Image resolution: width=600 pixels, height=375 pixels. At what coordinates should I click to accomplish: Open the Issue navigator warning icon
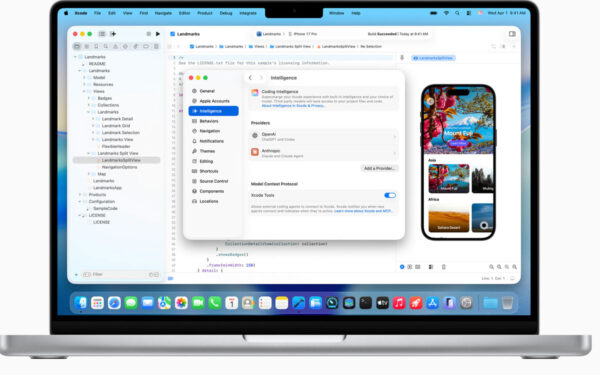pos(115,46)
